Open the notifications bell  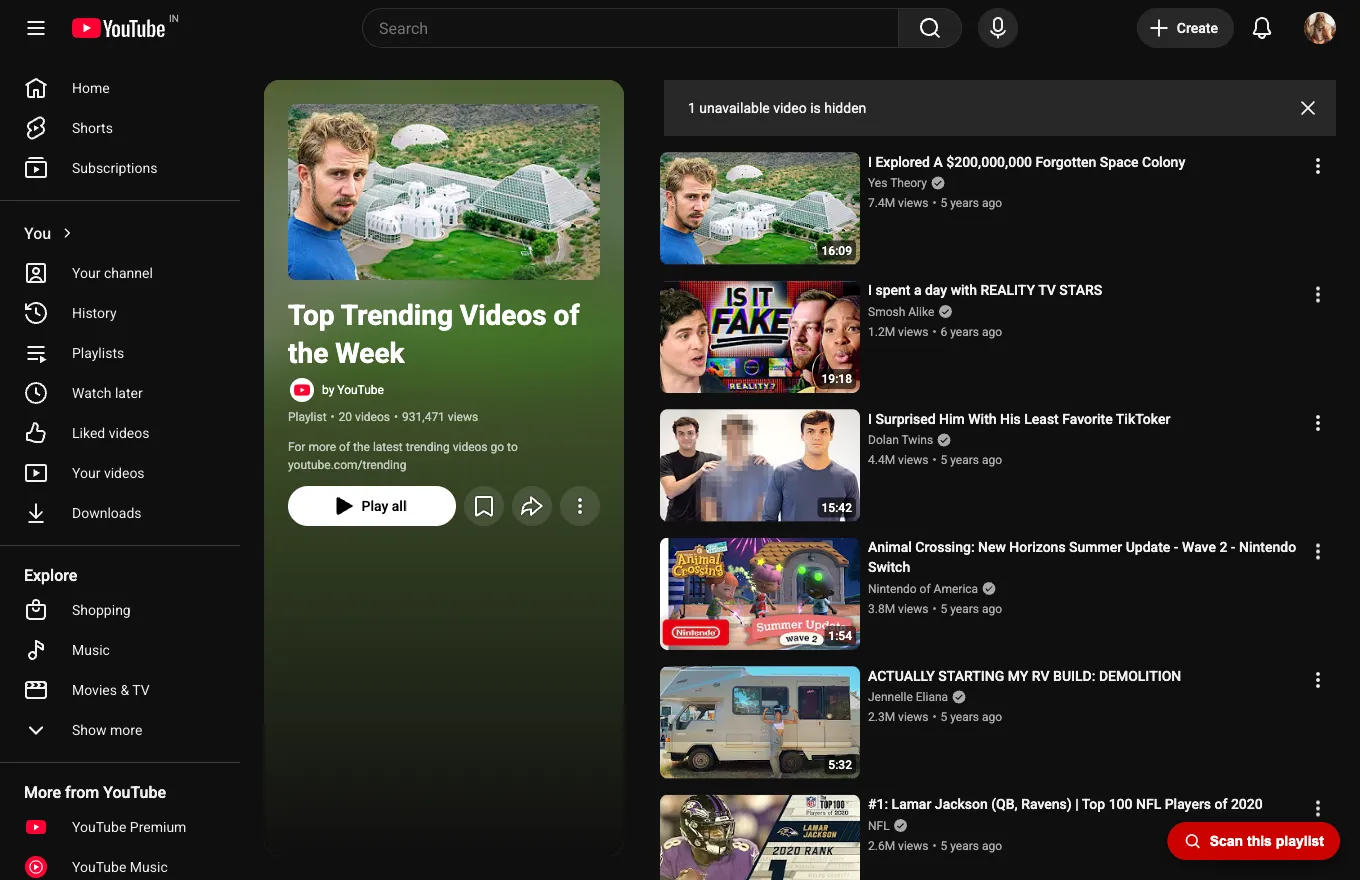coord(1262,28)
